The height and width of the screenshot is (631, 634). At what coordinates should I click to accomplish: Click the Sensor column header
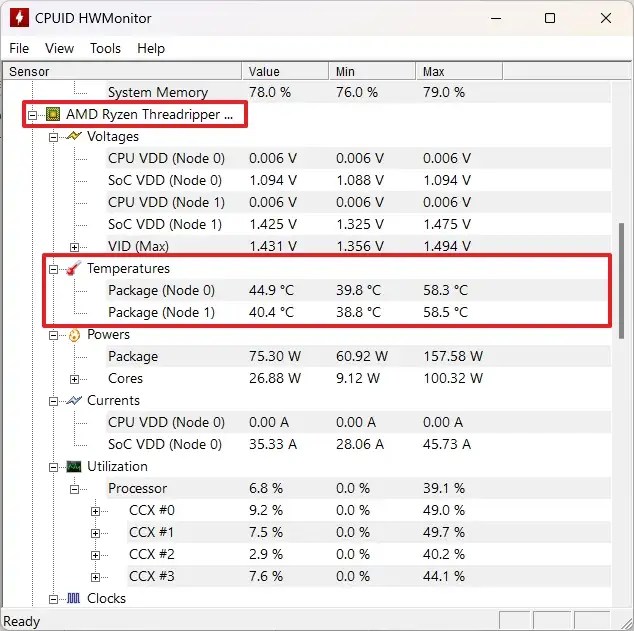(x=122, y=72)
